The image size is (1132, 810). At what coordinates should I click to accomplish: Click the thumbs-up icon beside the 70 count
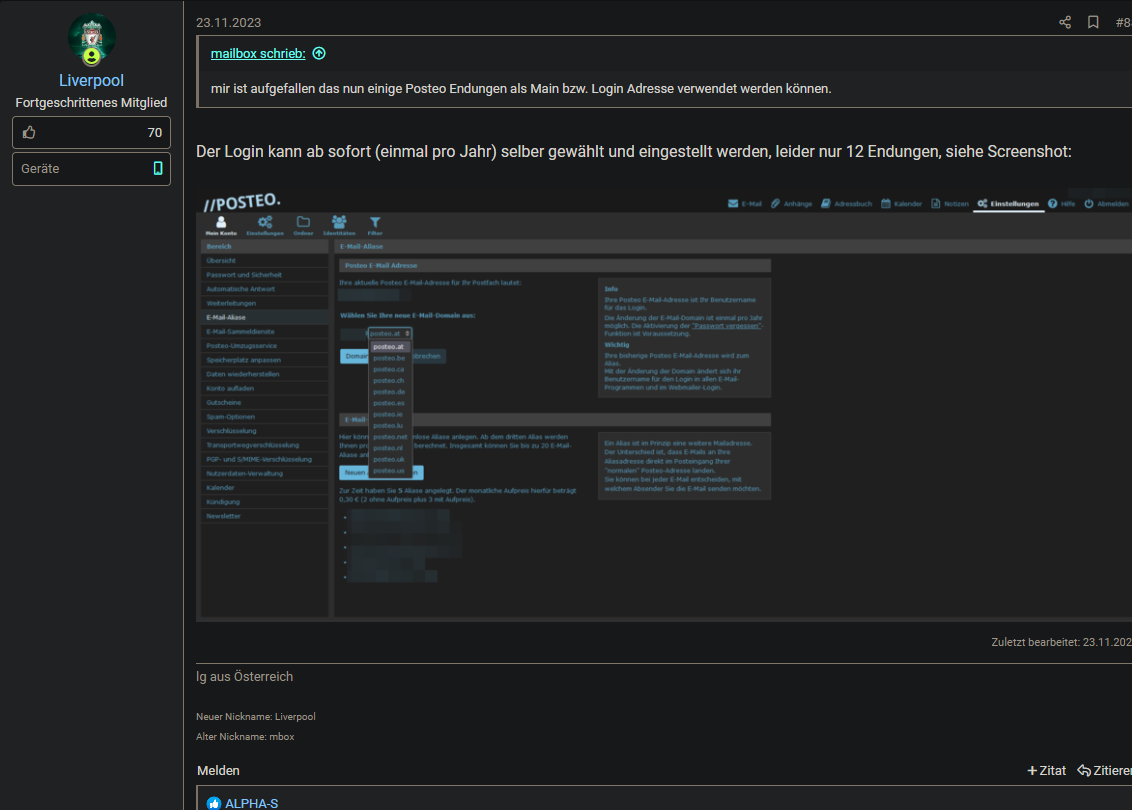pyautogui.click(x=29, y=133)
